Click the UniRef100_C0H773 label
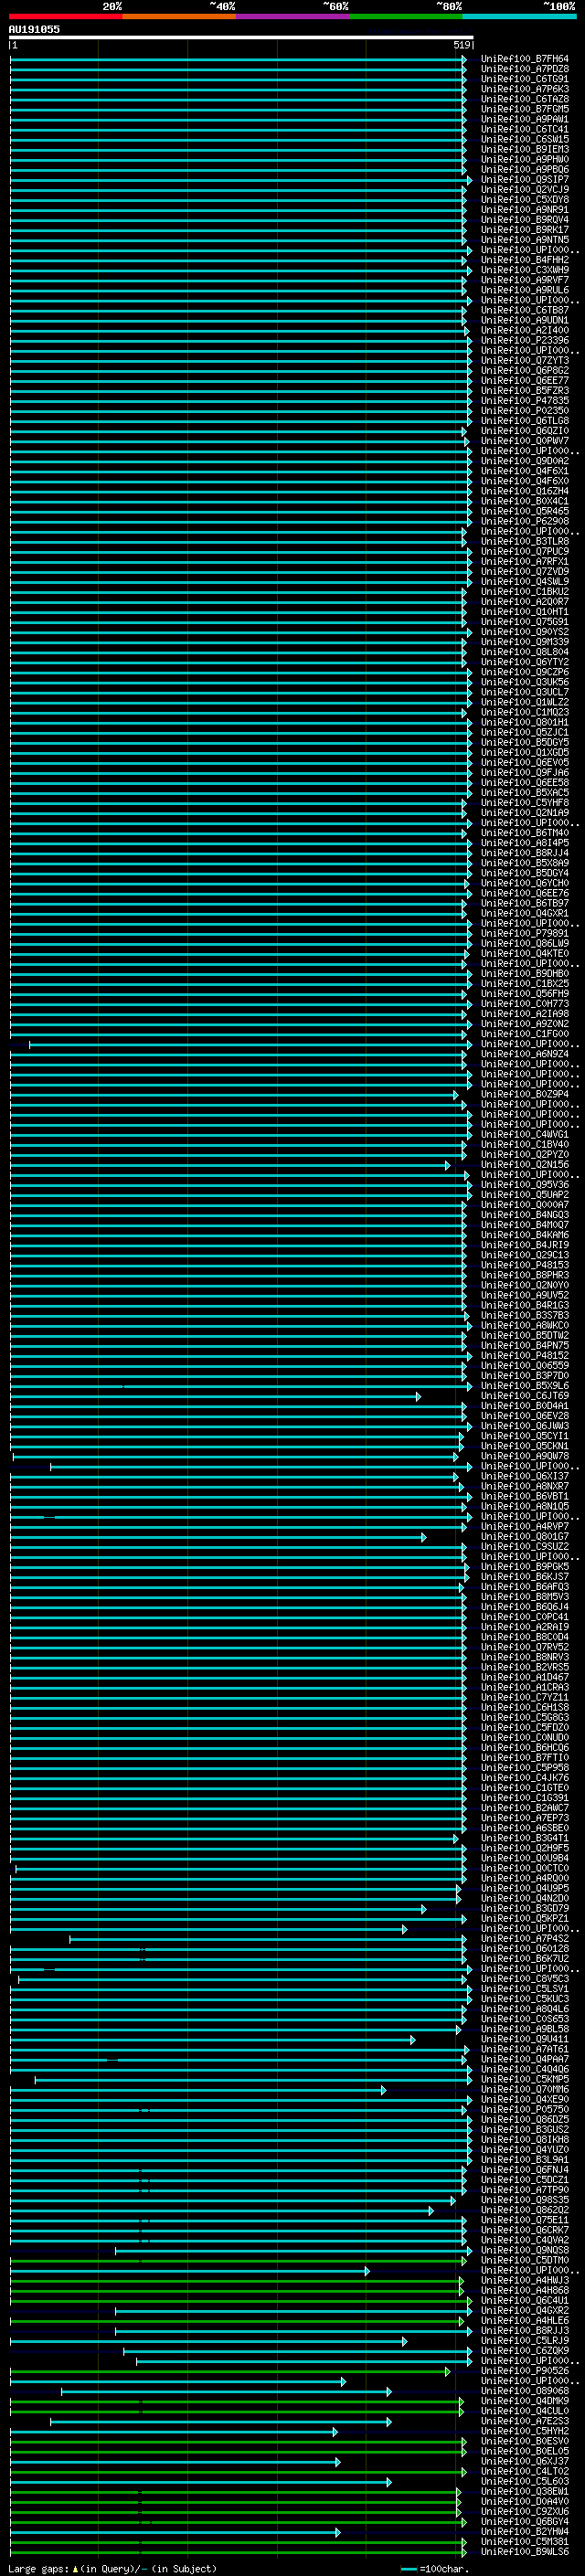 [524, 1004]
